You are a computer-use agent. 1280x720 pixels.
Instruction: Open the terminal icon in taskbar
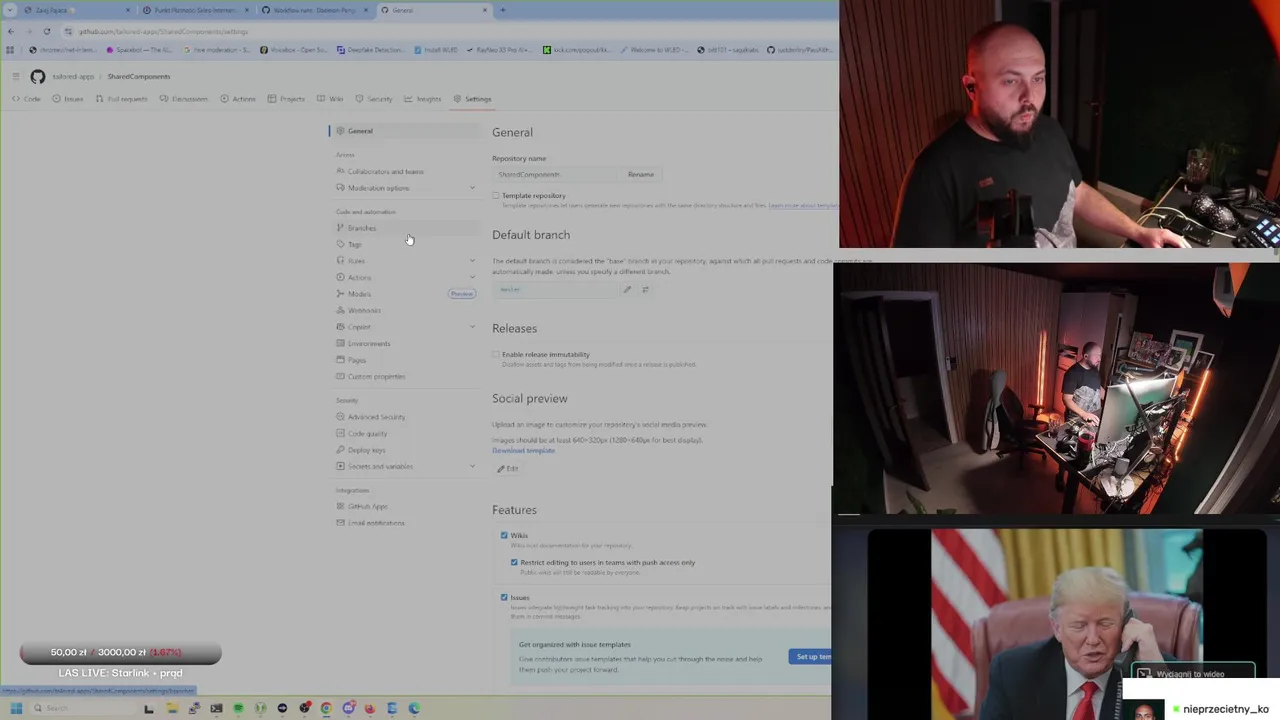pos(216,708)
